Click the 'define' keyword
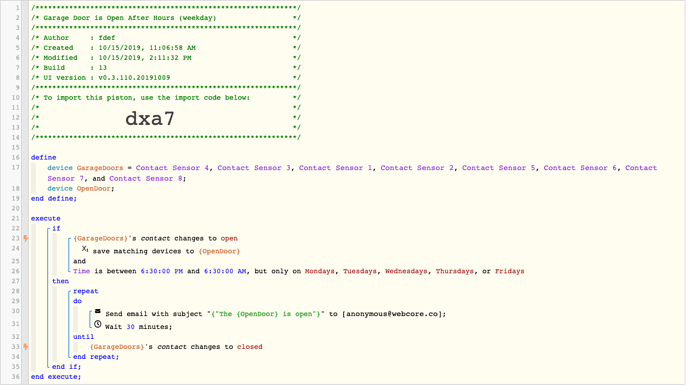Viewport: 690px width, 386px height. tap(44, 157)
